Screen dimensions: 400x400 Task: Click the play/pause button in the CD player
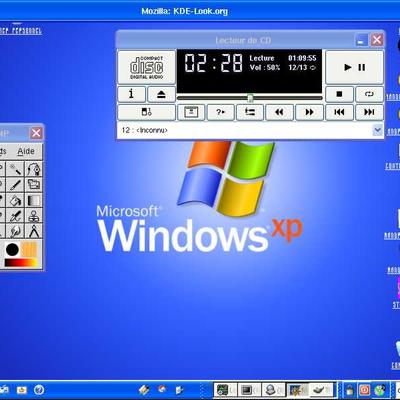pyautogui.click(x=354, y=67)
